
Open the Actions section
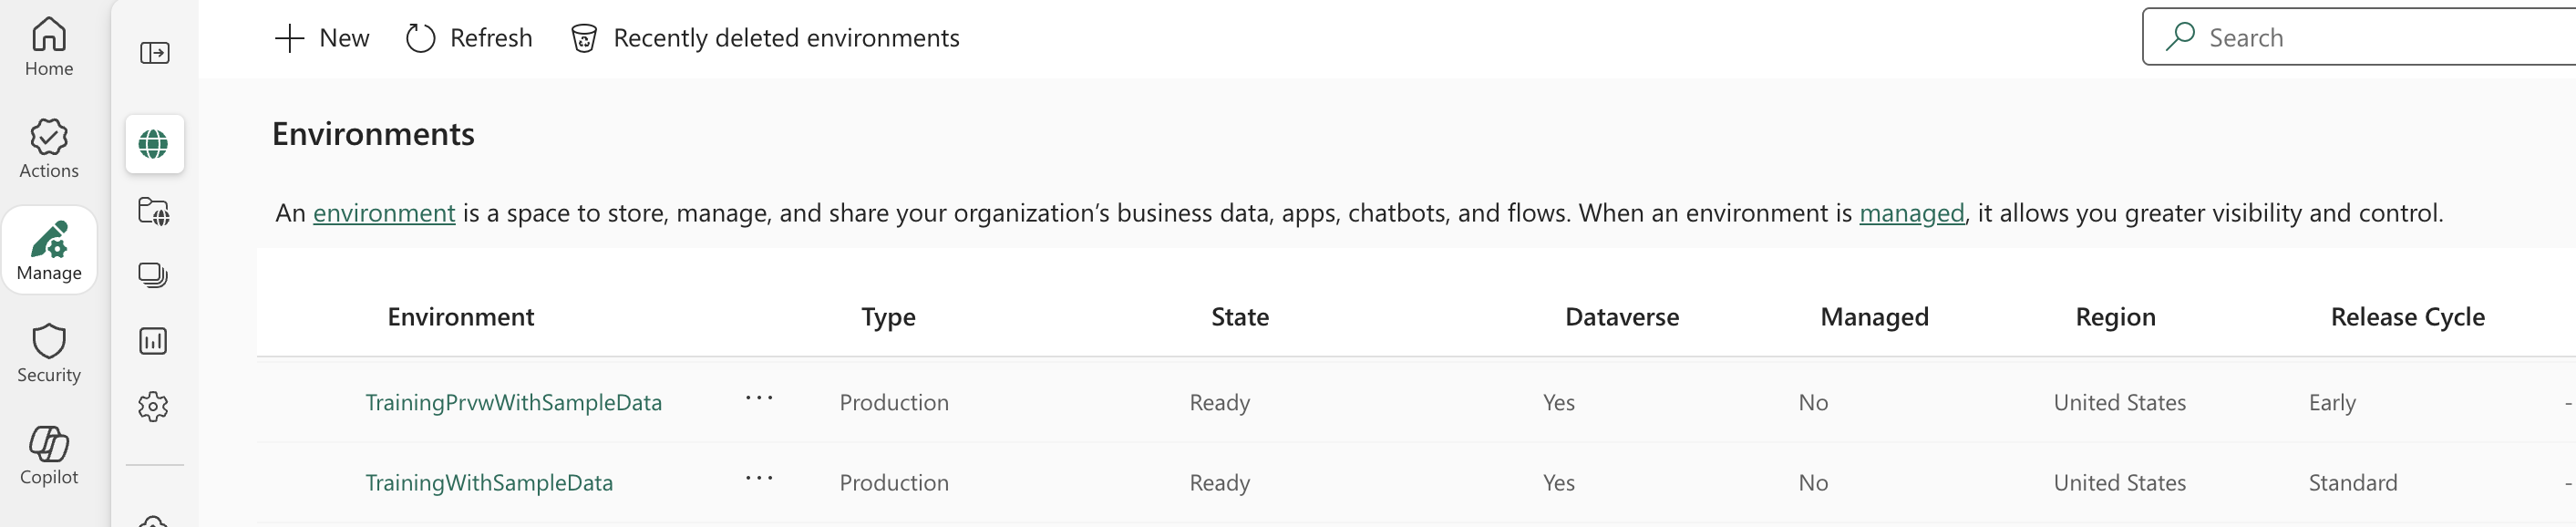tap(49, 149)
